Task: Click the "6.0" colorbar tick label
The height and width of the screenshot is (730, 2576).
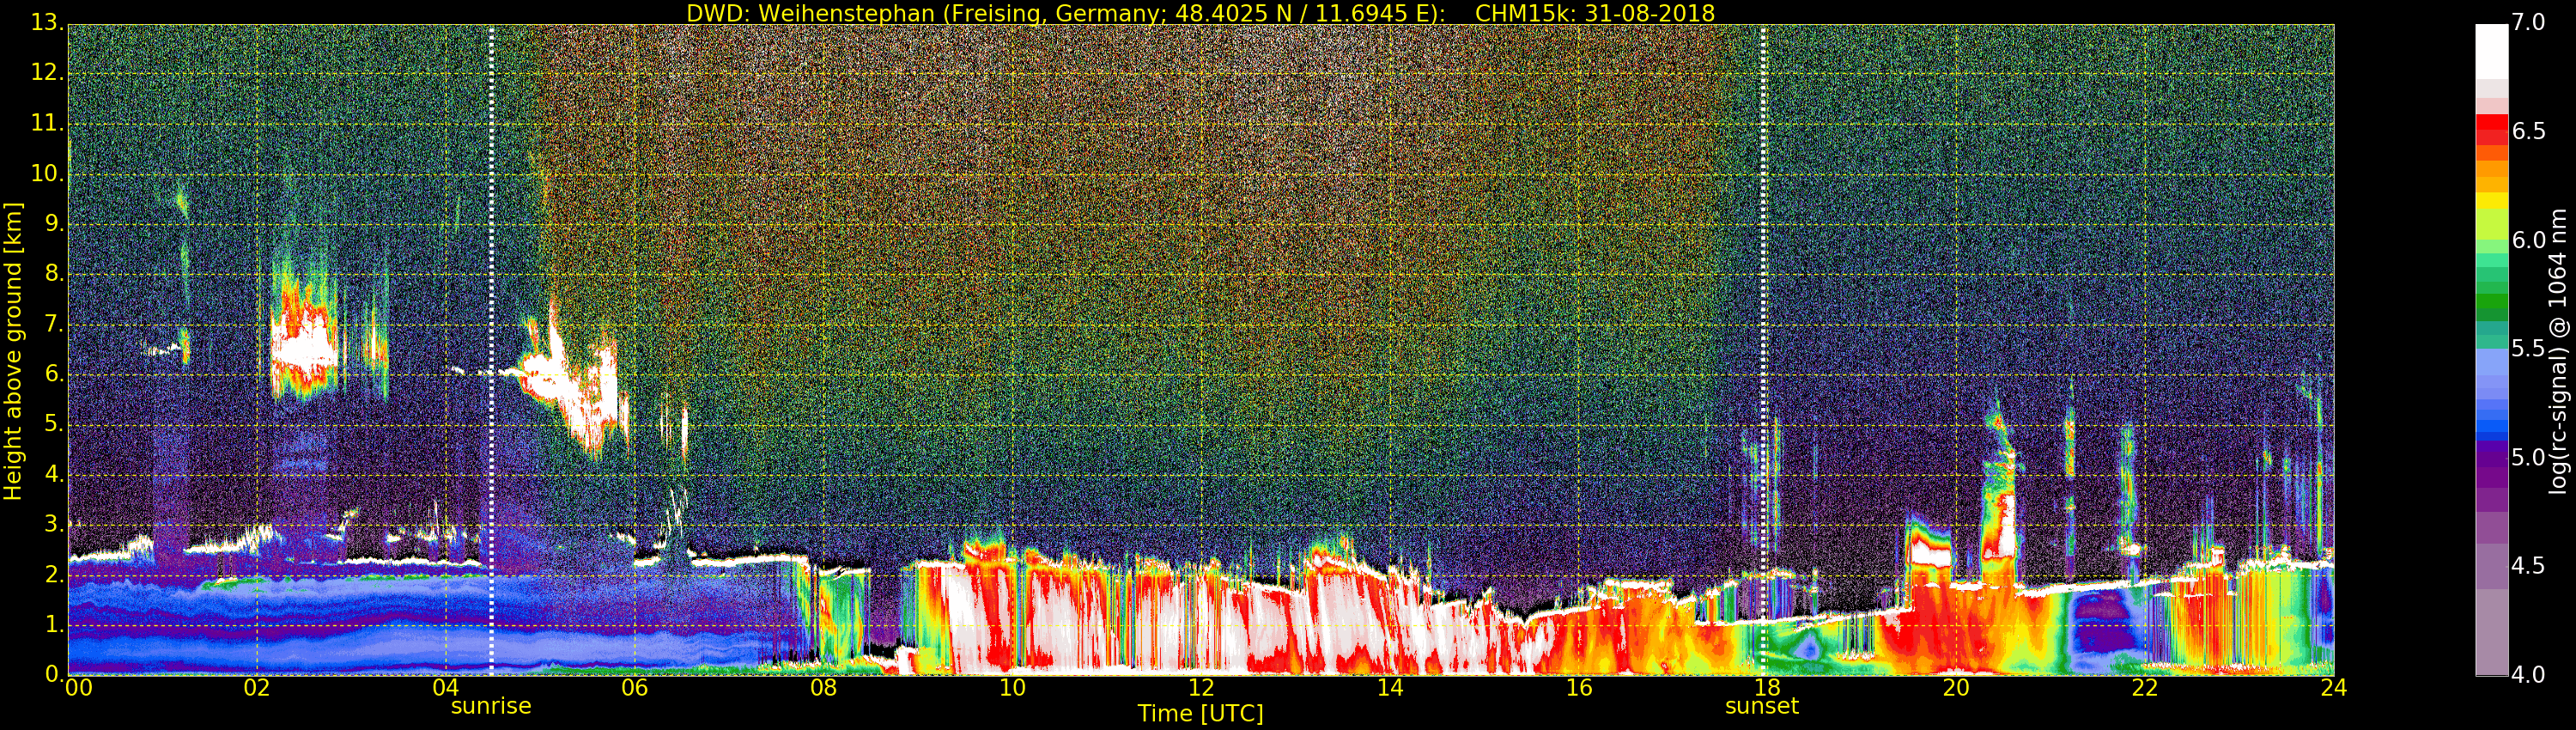Action: coord(2528,241)
